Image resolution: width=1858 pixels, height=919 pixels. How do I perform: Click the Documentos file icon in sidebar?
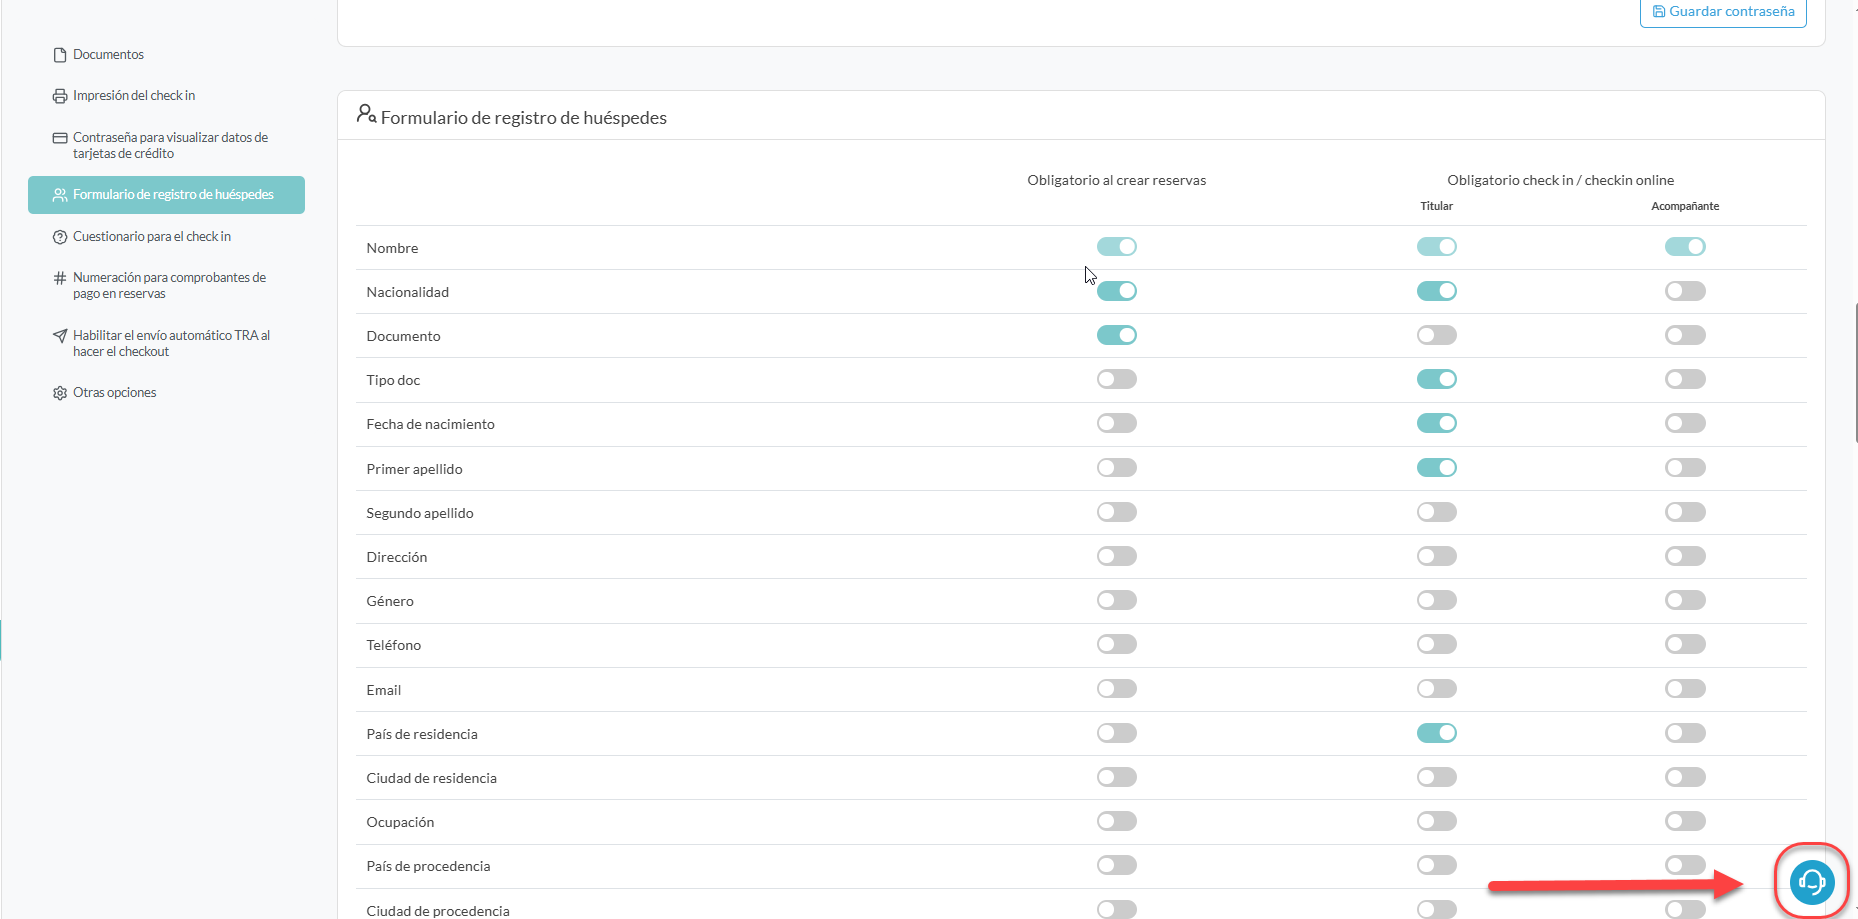[x=60, y=55]
